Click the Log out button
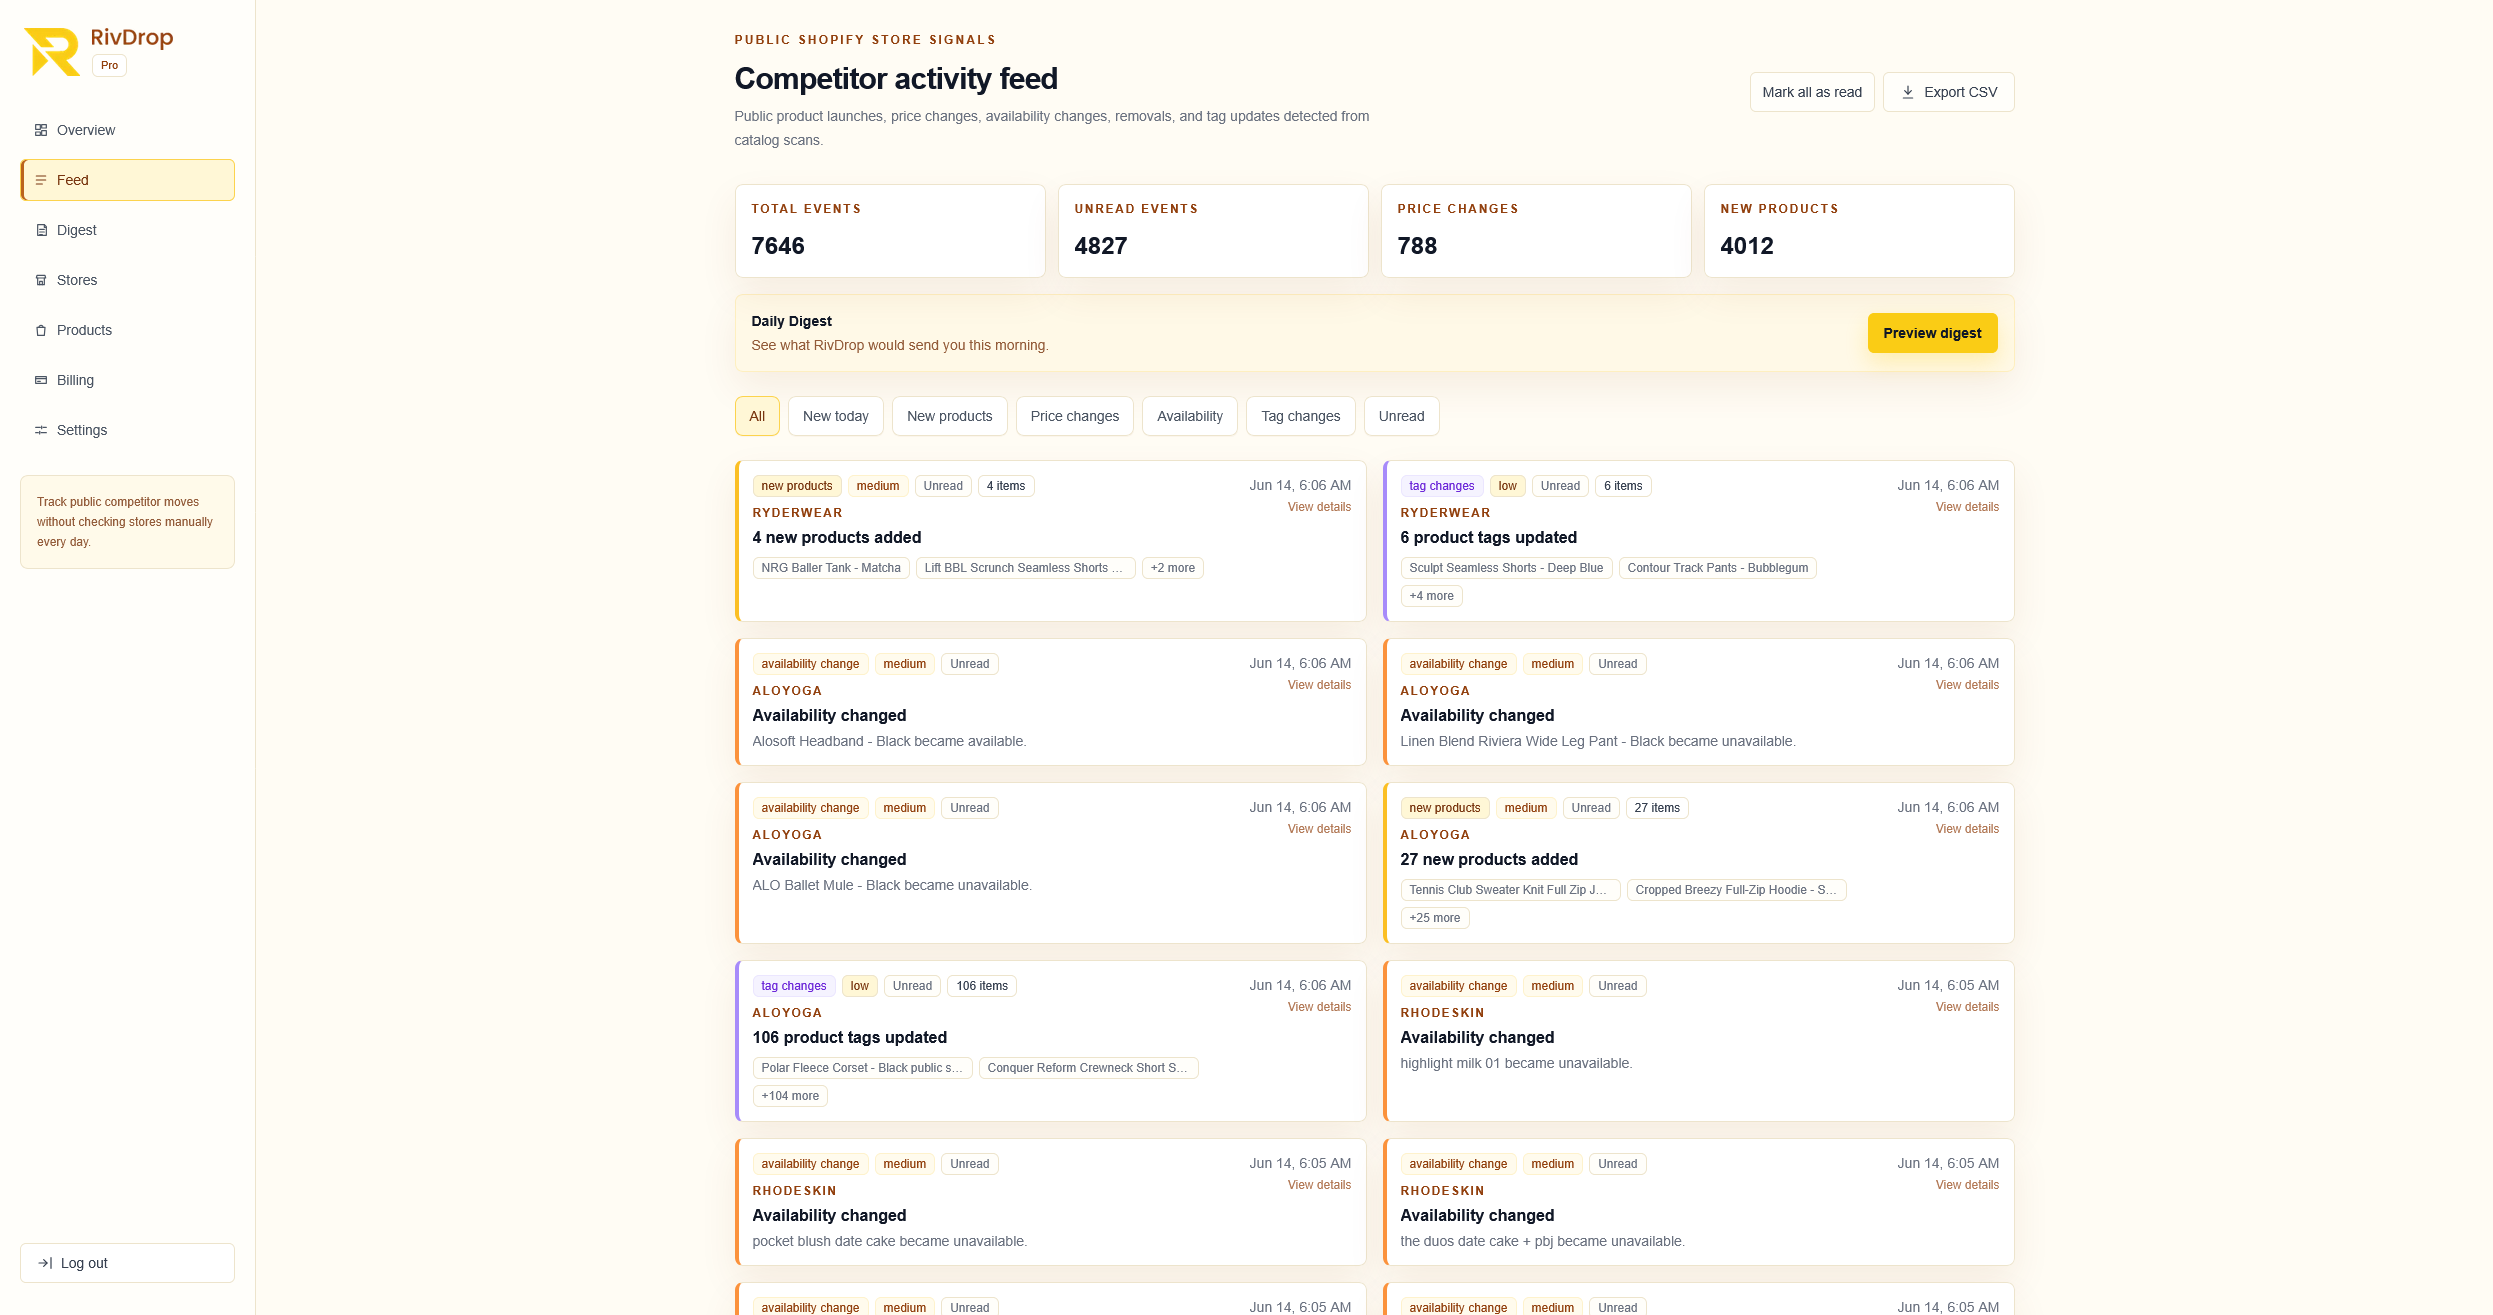 point(127,1263)
